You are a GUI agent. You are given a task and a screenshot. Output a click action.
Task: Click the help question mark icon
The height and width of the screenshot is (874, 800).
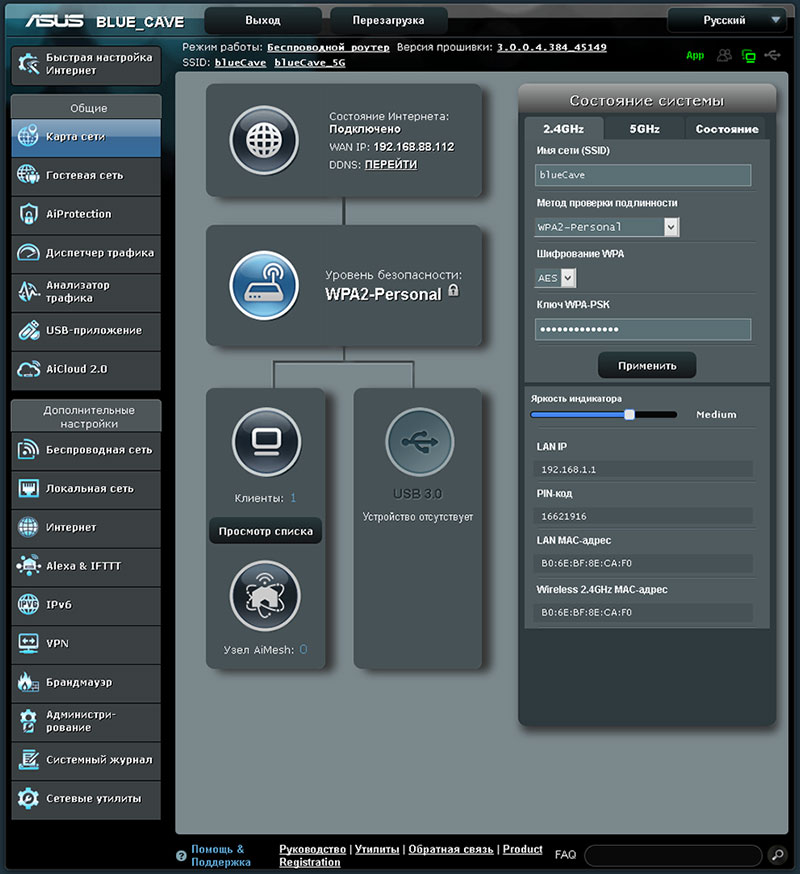(181, 856)
